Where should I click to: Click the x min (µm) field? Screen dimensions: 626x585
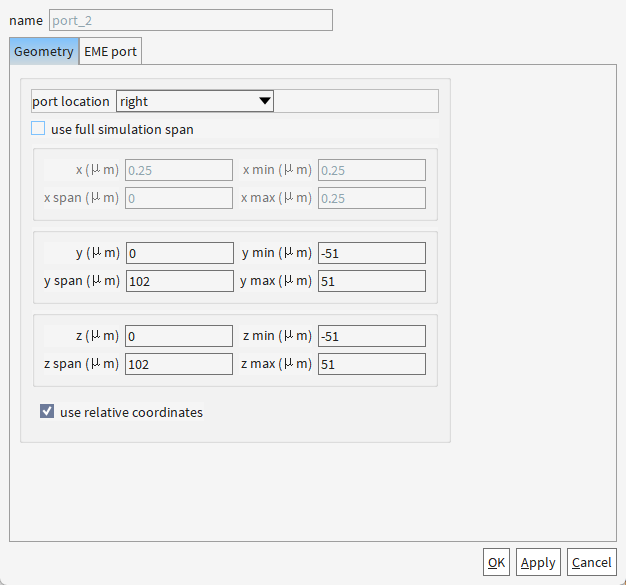coord(372,170)
